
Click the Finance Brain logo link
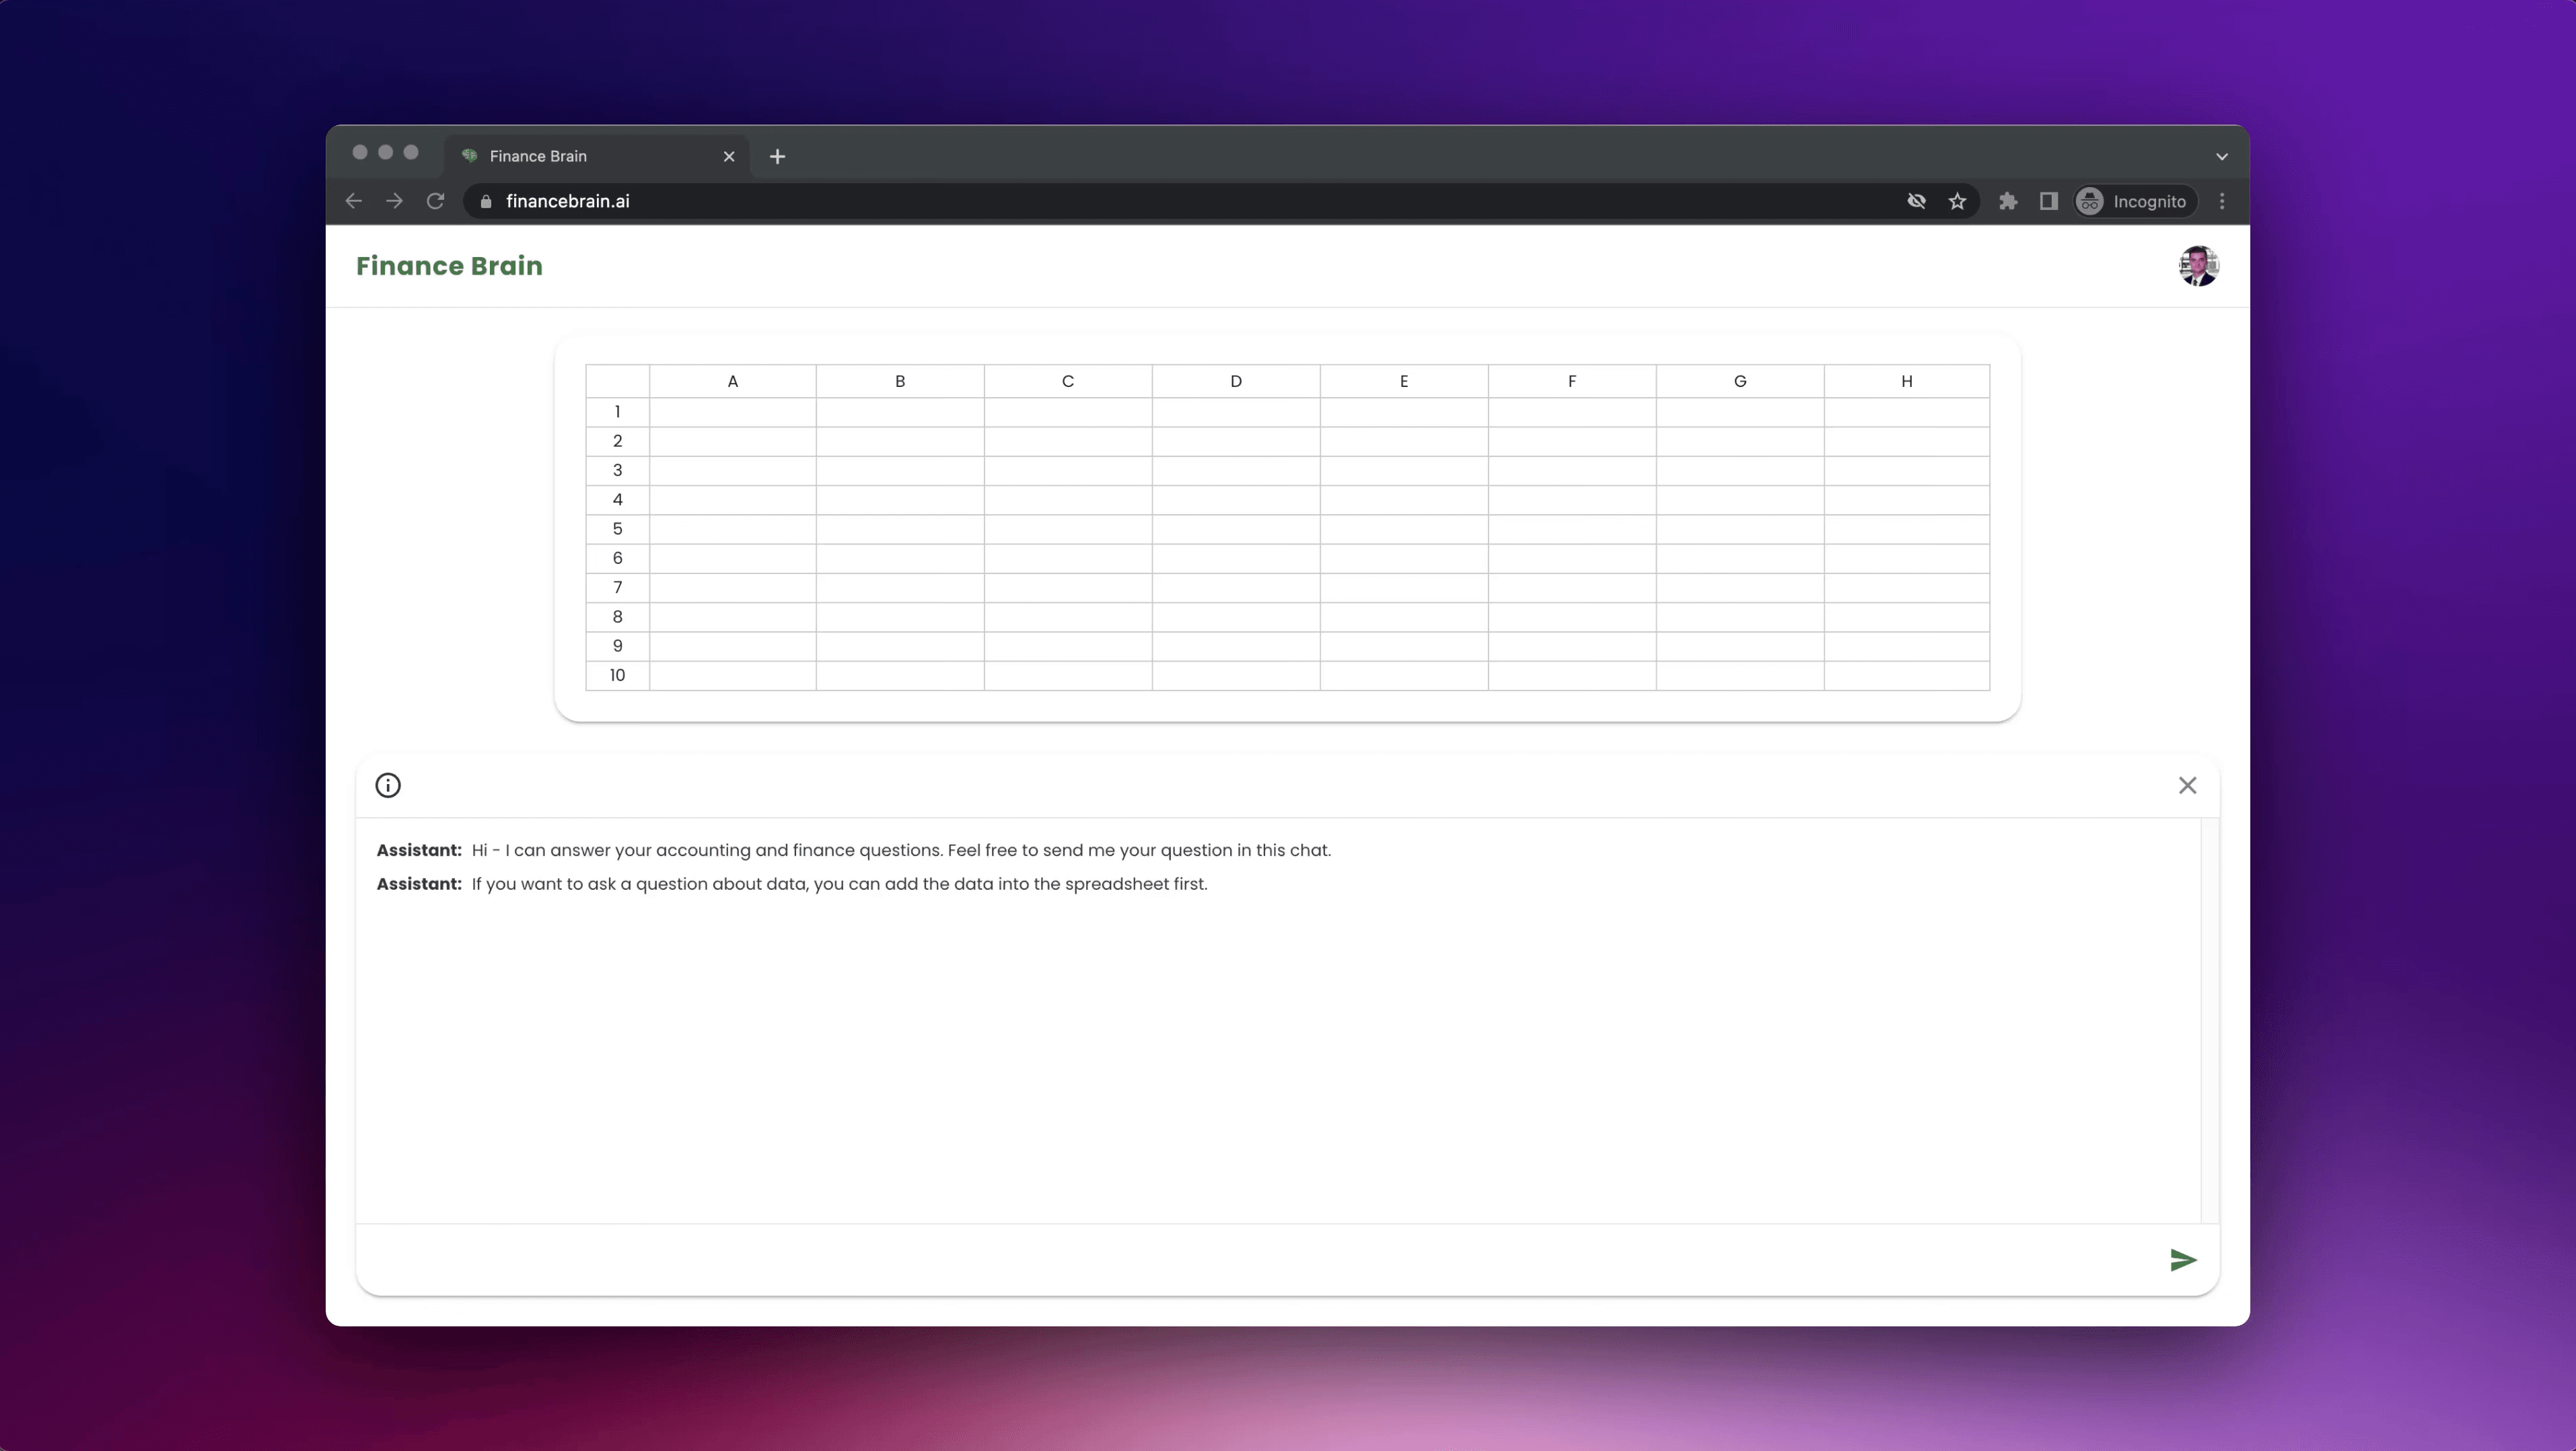click(449, 266)
